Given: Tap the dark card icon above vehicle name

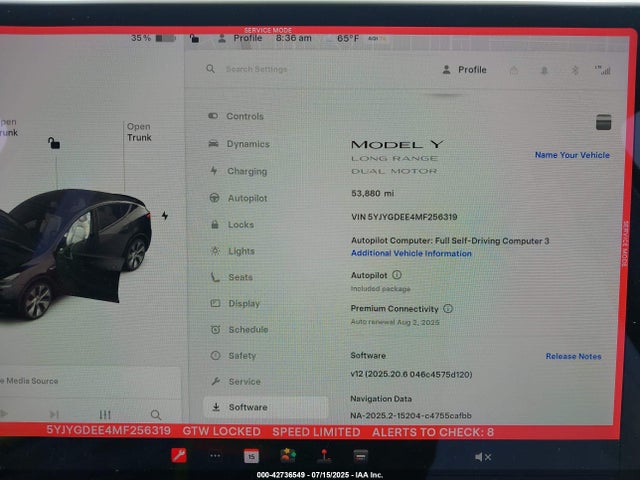Looking at the screenshot, I should 603,122.
